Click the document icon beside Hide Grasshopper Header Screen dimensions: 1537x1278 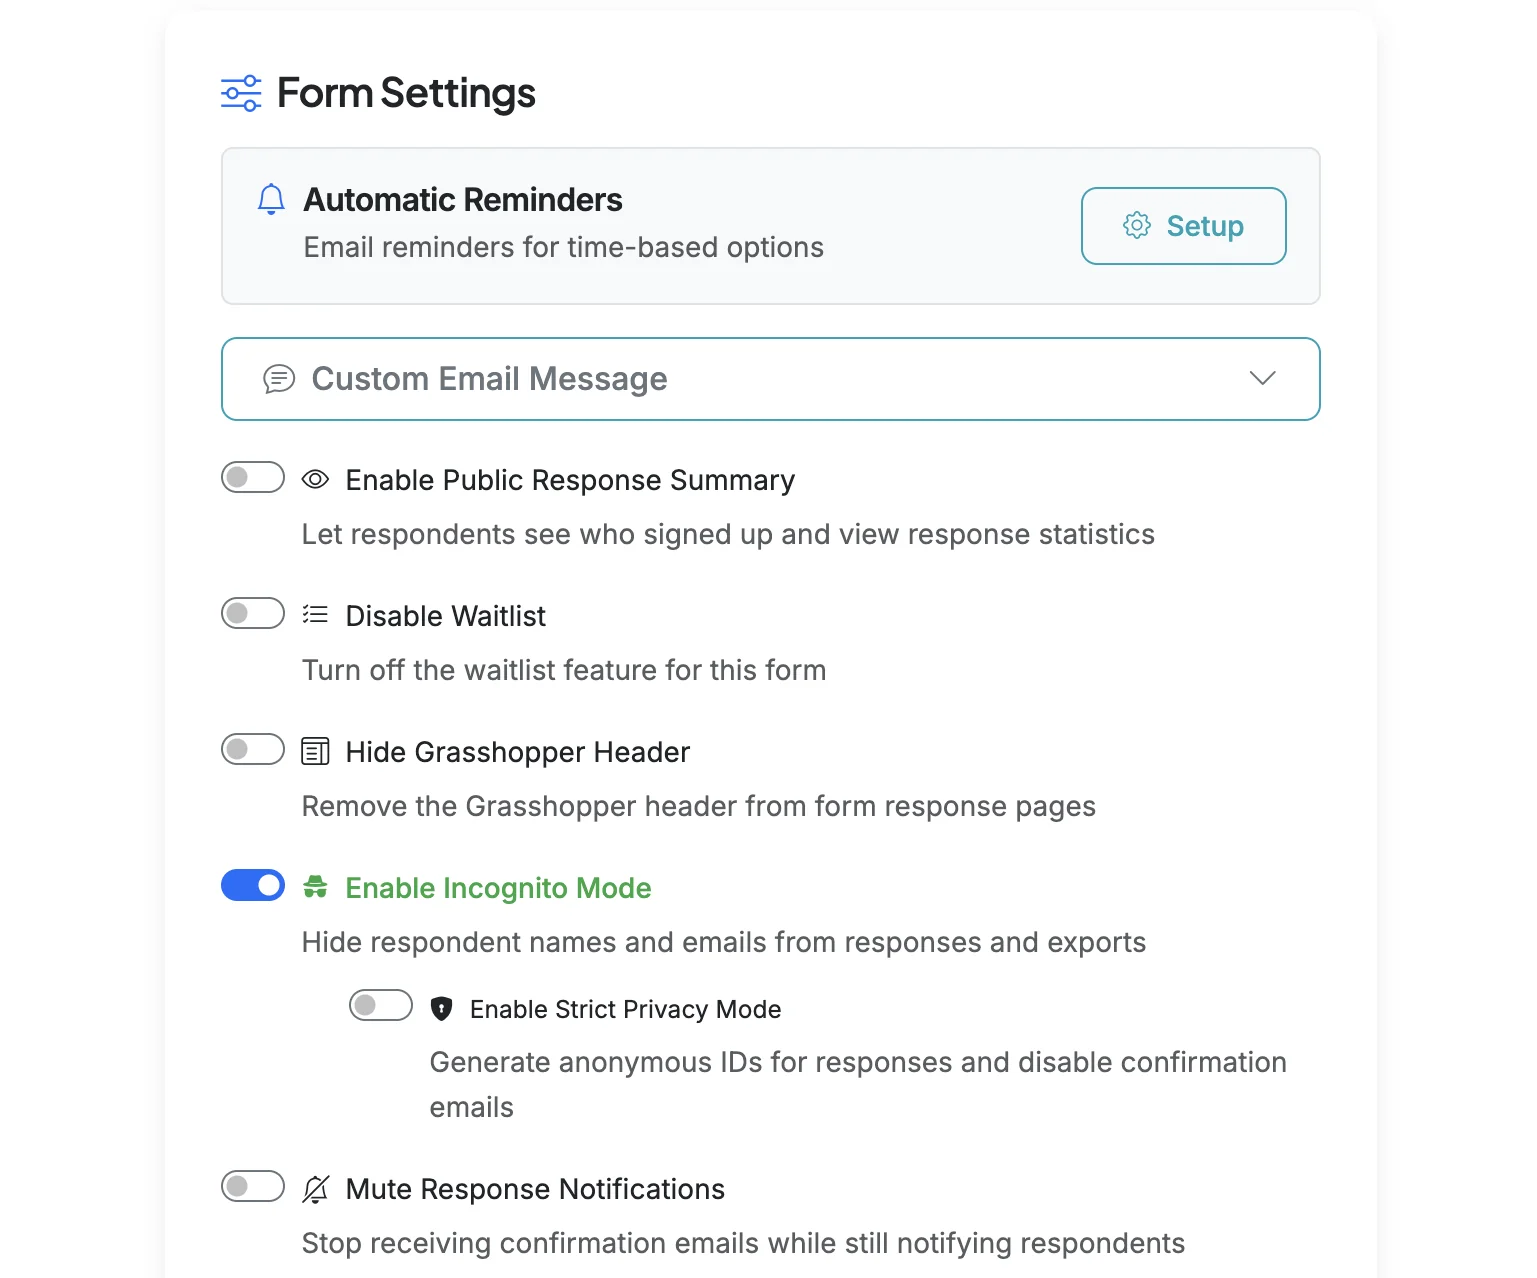pos(314,750)
